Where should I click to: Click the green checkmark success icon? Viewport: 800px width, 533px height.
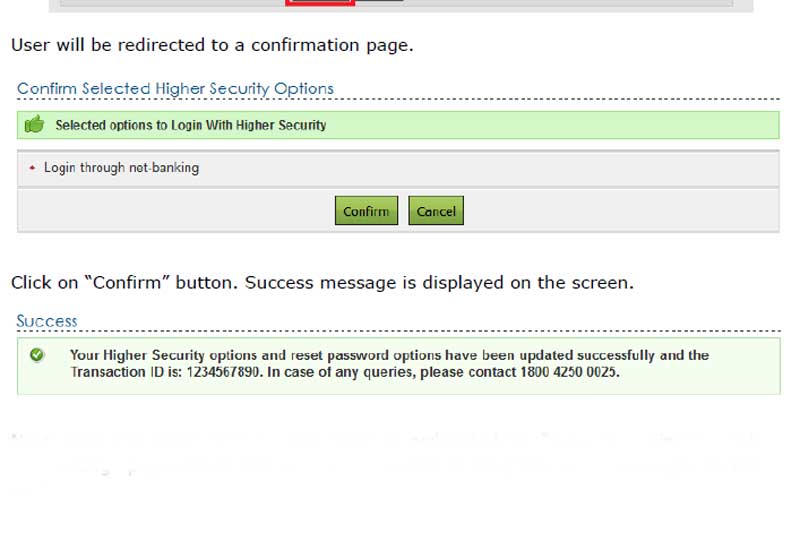pos(37,355)
